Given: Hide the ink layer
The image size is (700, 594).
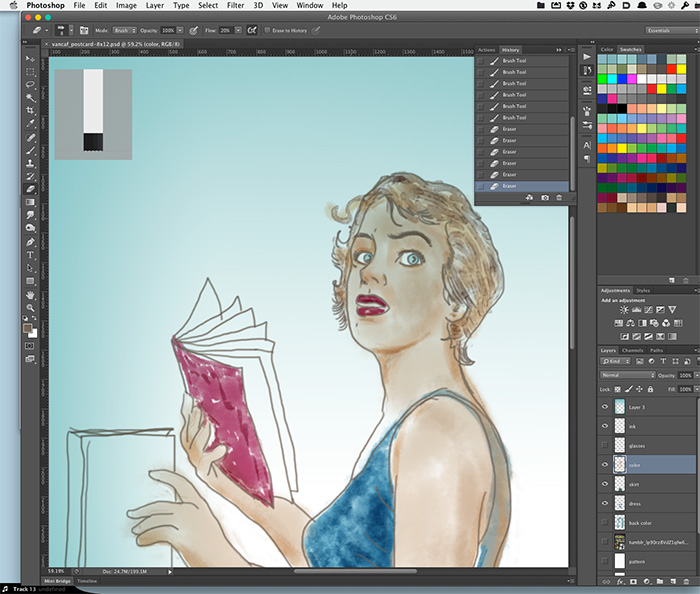Looking at the screenshot, I should click(x=605, y=426).
